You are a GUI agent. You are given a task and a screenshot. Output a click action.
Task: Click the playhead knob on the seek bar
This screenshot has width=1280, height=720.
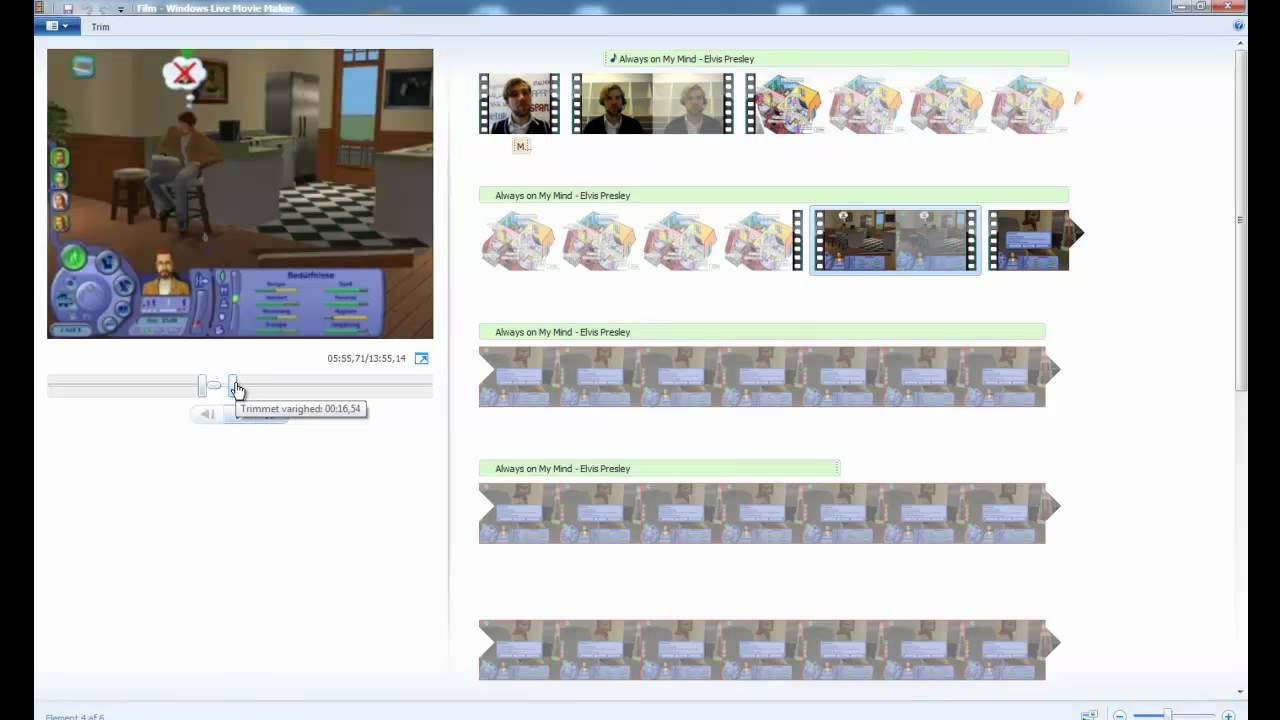tap(214, 385)
